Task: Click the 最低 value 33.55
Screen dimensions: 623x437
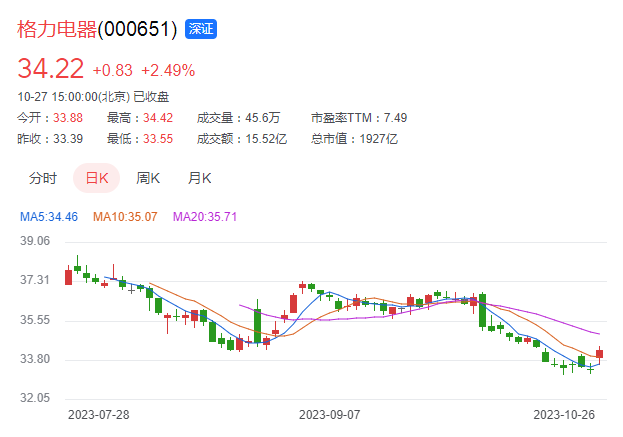Action: tap(158, 139)
